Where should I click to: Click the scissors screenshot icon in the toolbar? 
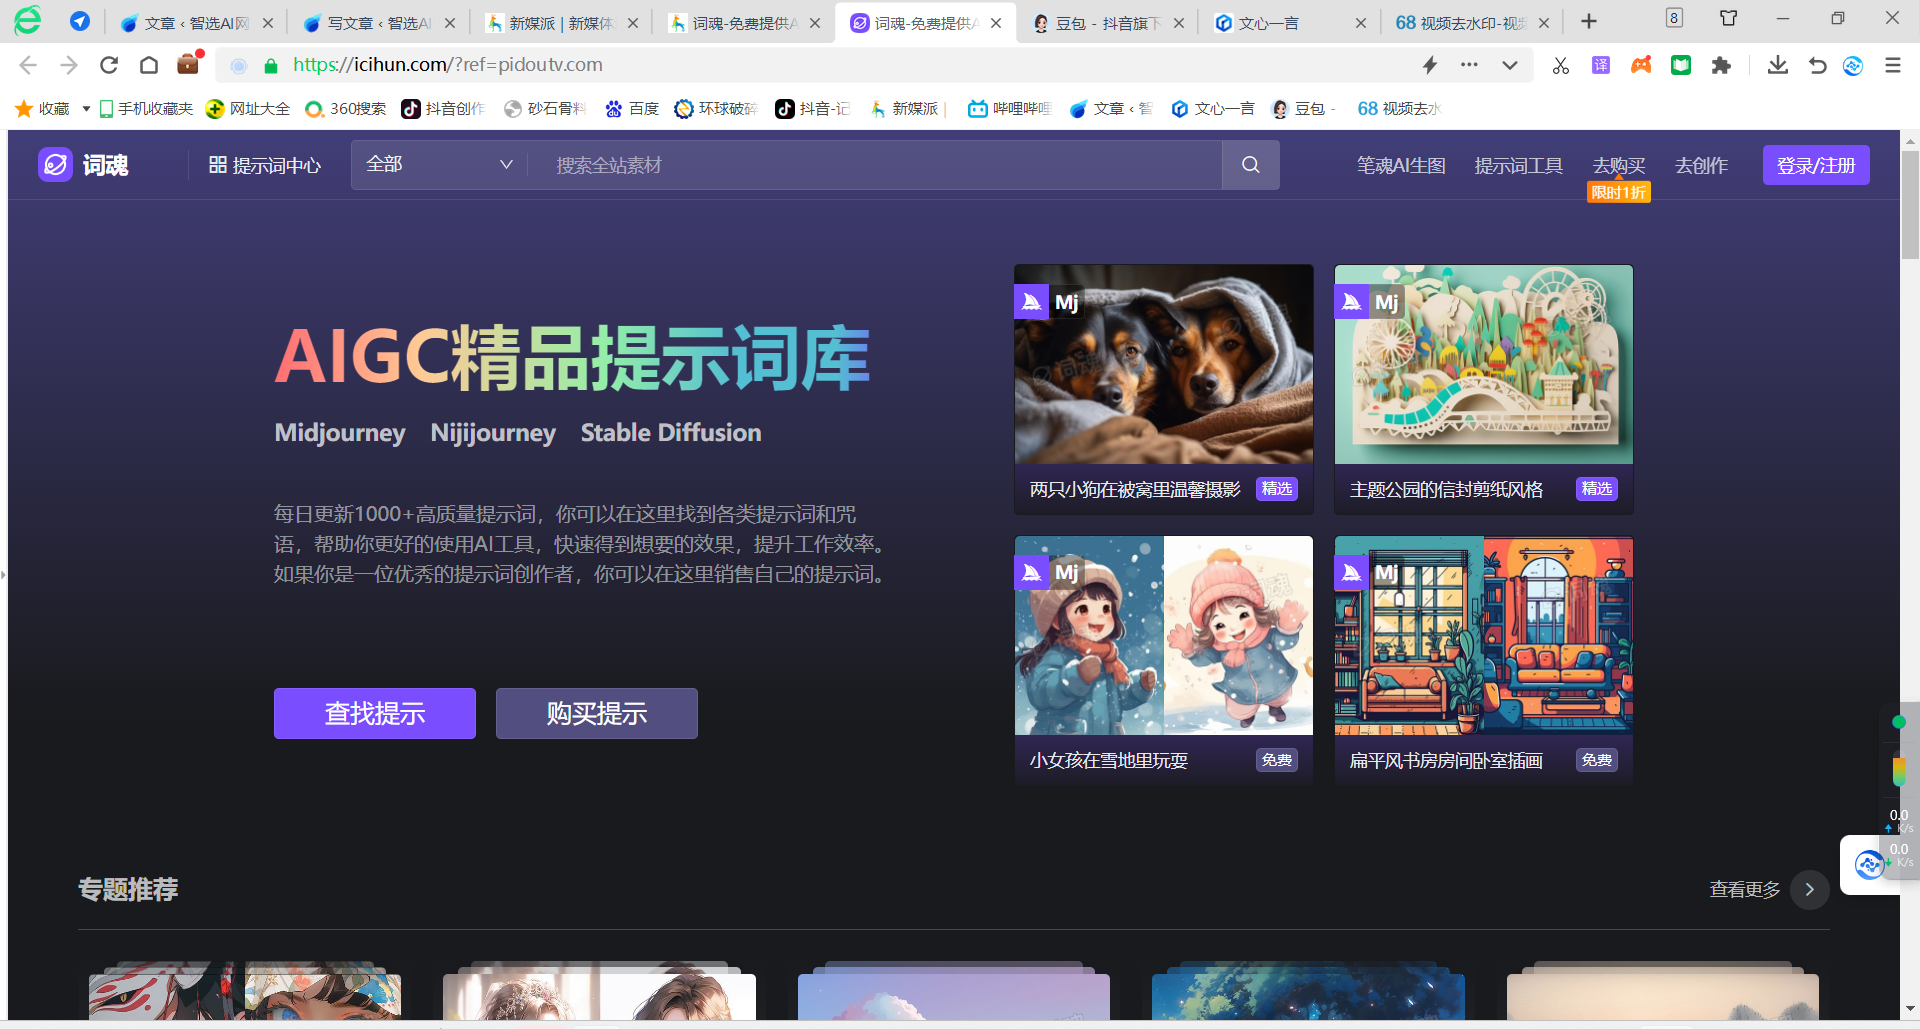1560,64
